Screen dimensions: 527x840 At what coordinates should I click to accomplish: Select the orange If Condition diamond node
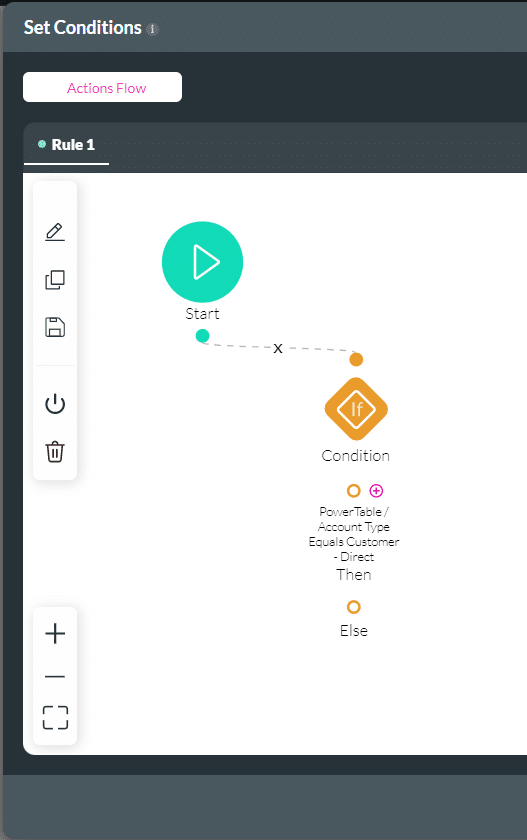[x=356, y=409]
